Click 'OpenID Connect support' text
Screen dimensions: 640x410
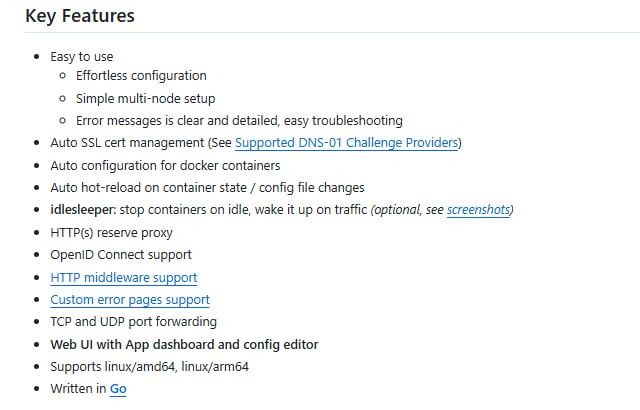(120, 254)
